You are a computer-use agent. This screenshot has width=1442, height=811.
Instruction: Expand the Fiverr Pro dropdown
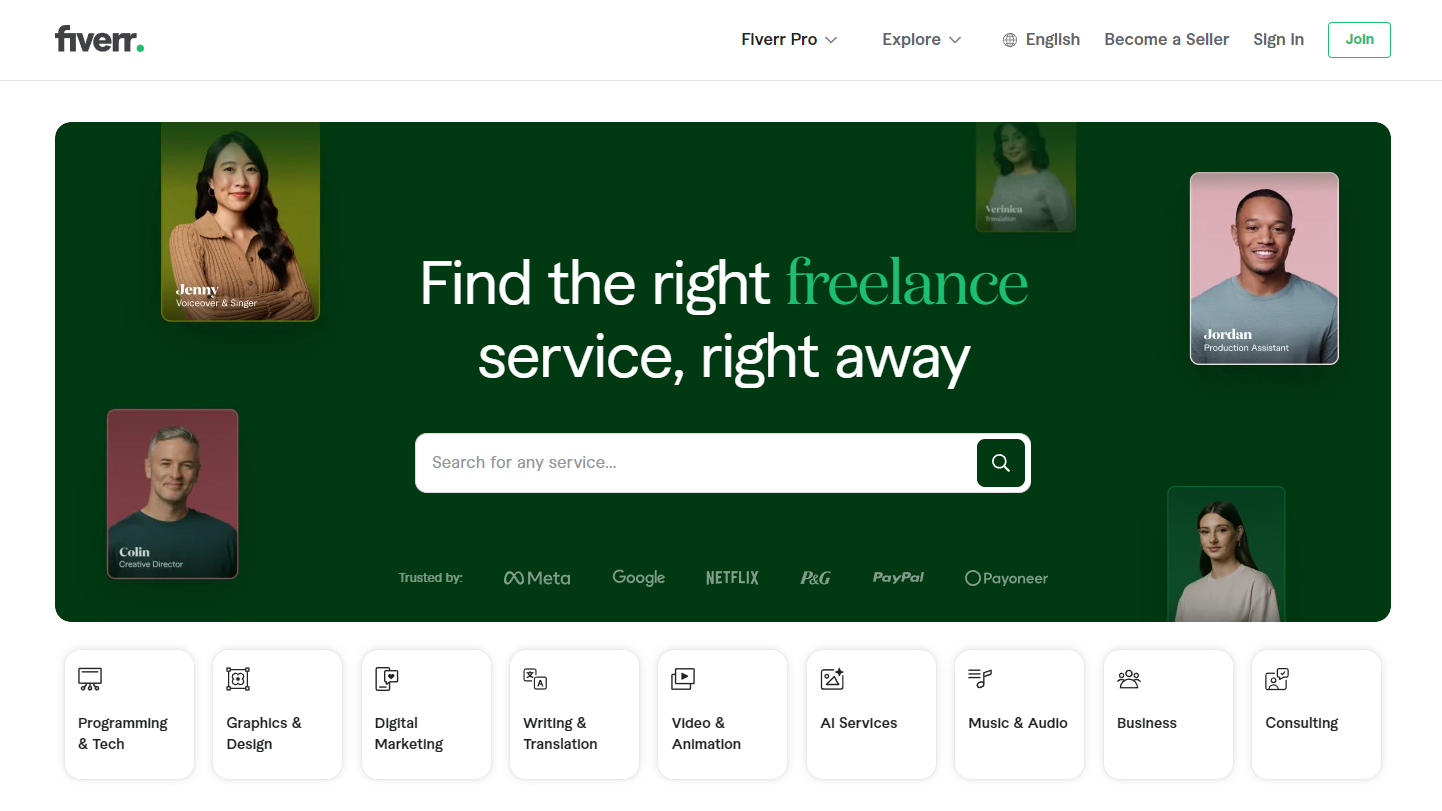[789, 40]
